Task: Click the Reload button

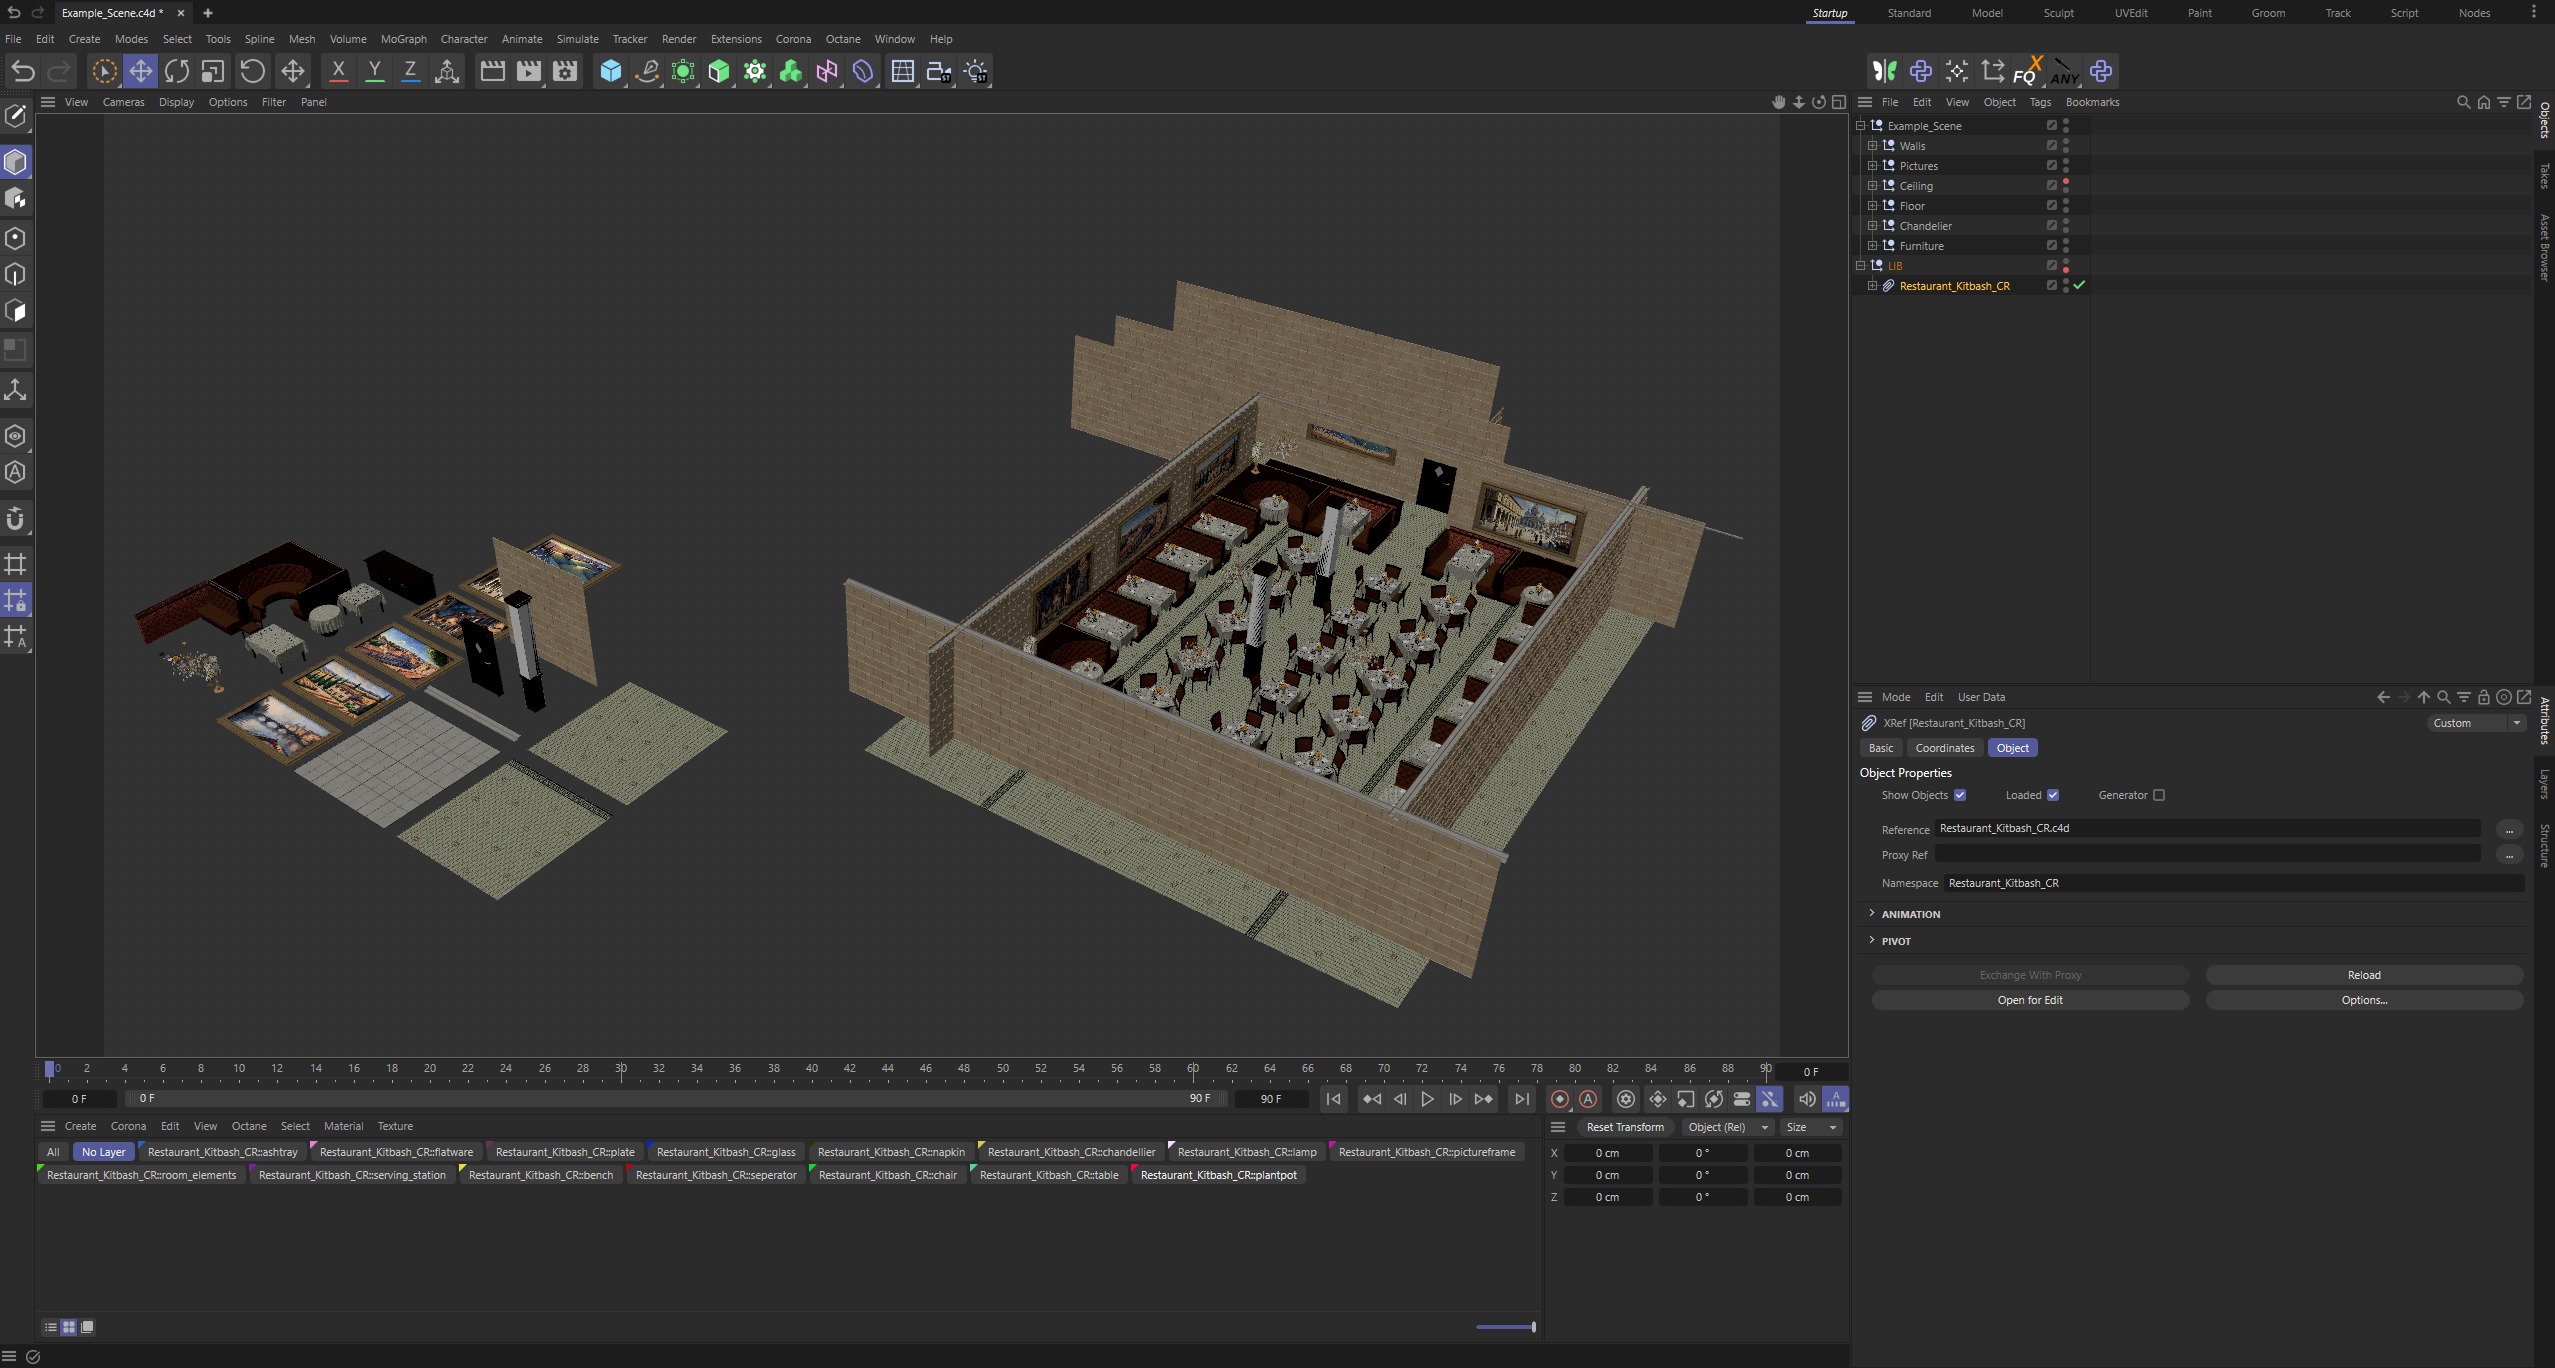Action: coord(2363,975)
